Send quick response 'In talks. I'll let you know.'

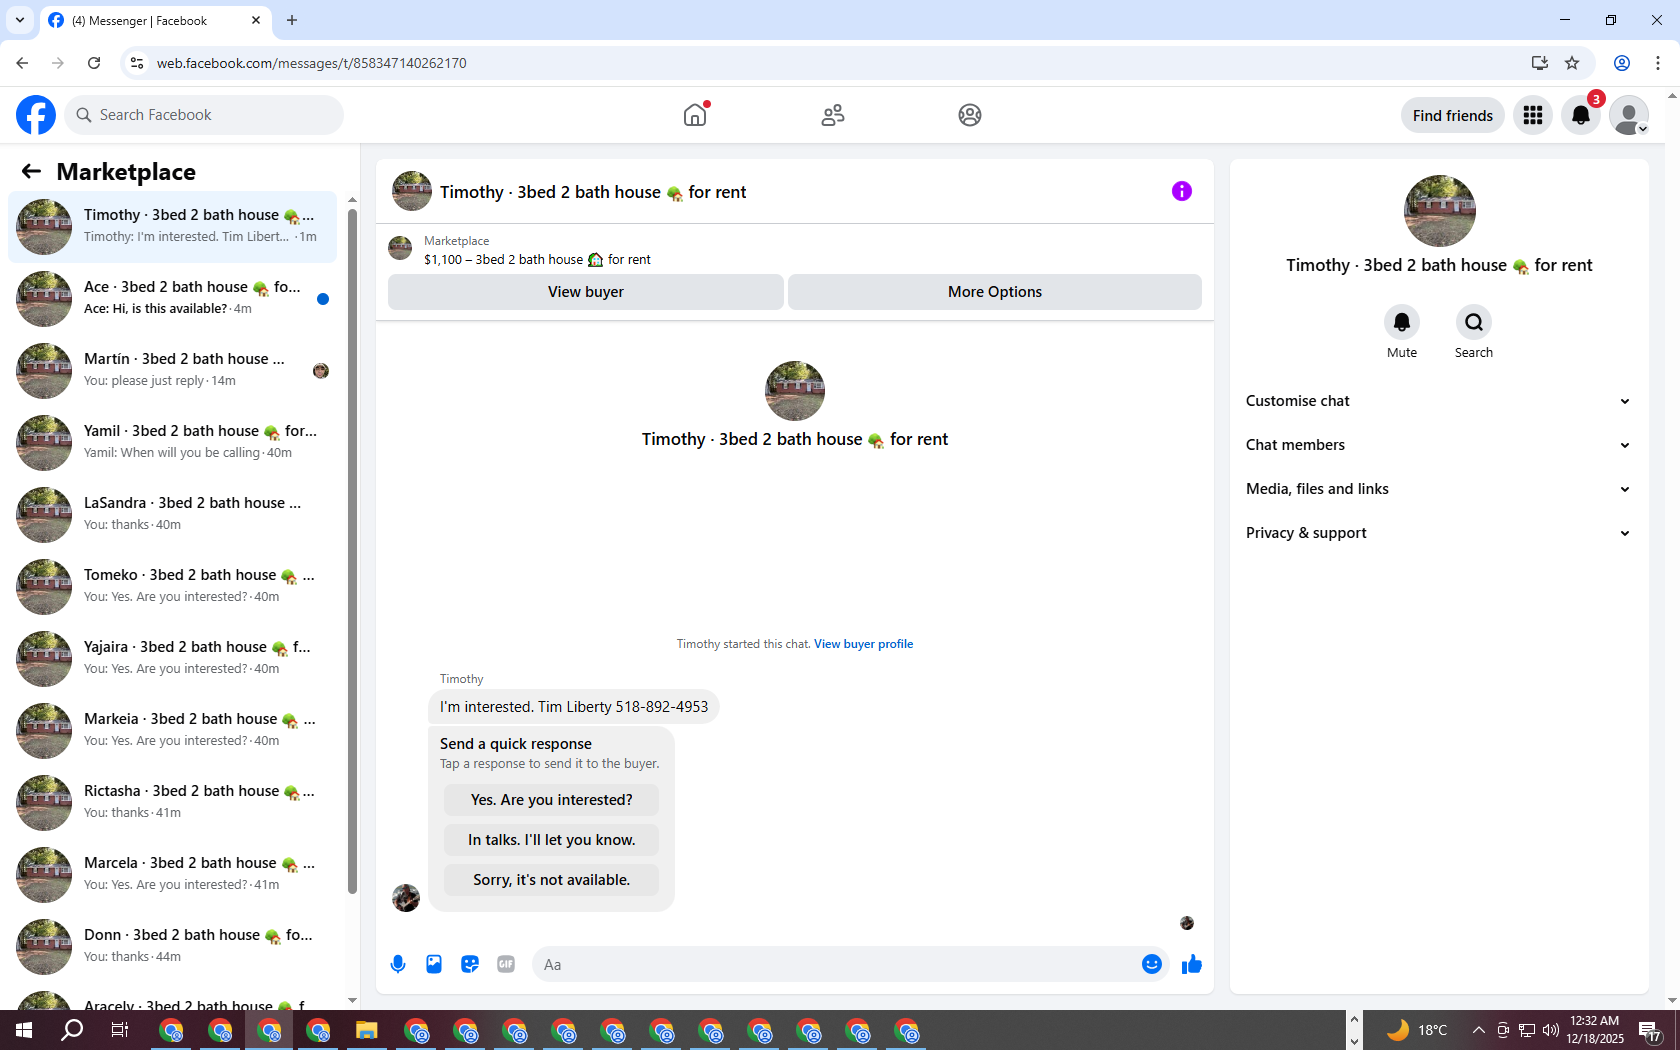552,840
